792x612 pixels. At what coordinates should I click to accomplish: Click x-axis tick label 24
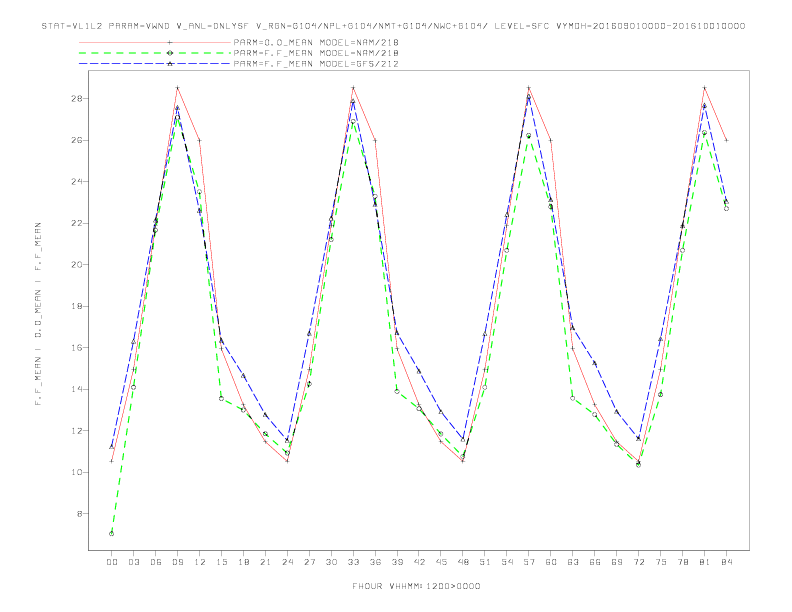click(x=287, y=562)
